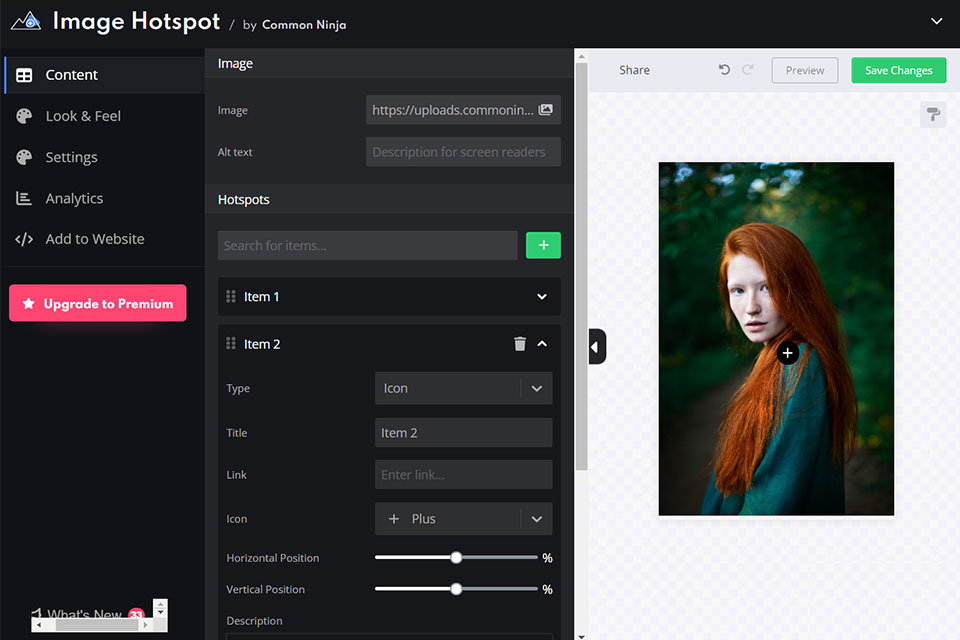Click the image upload icon in Image field

click(545, 110)
